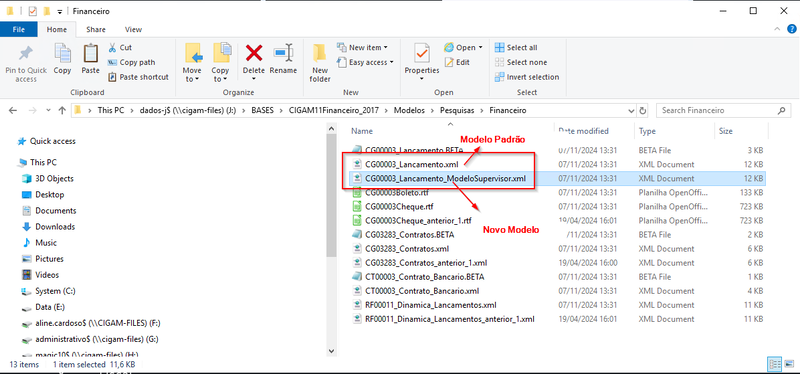Open Music in navigation pane
The width and height of the screenshot is (800, 374).
click(40, 242)
